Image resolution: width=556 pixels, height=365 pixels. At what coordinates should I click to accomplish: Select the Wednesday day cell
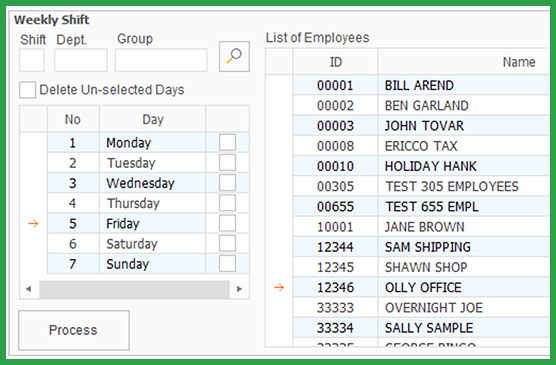(152, 183)
